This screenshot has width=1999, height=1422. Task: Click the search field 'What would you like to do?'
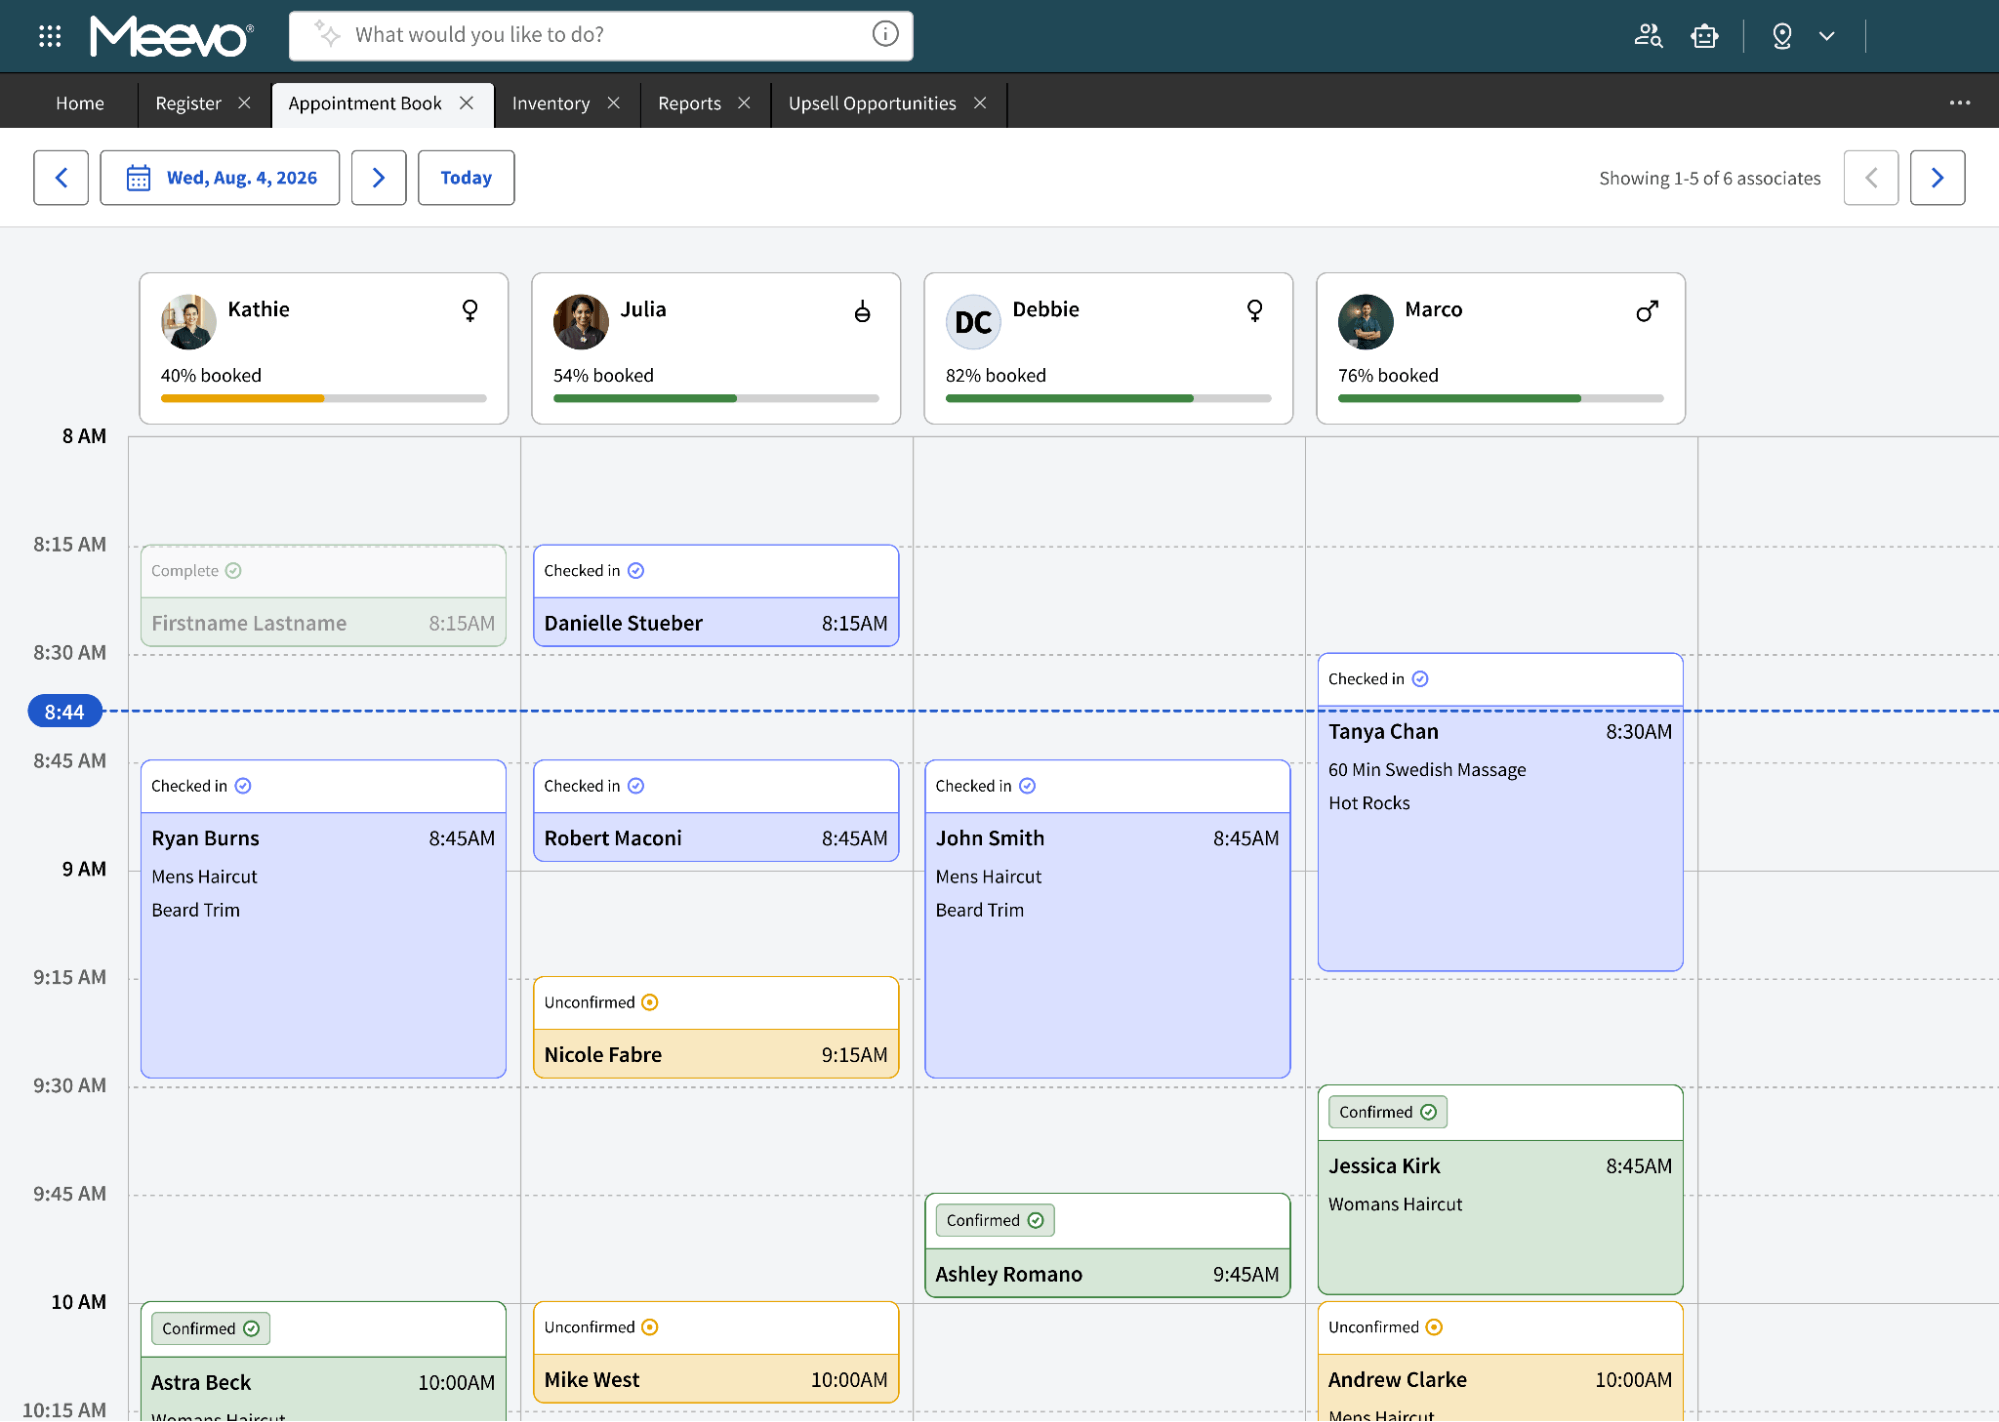click(x=600, y=35)
